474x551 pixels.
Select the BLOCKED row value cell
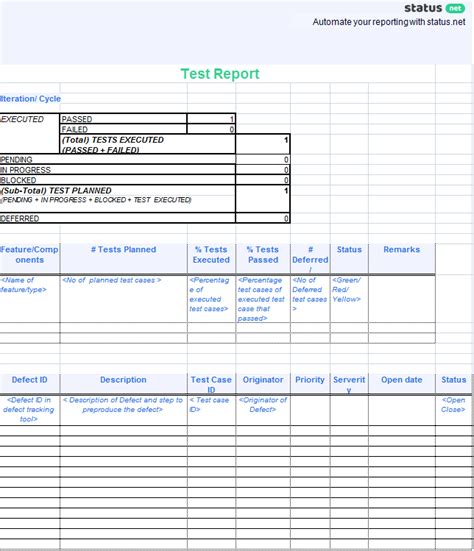pyautogui.click(x=263, y=180)
